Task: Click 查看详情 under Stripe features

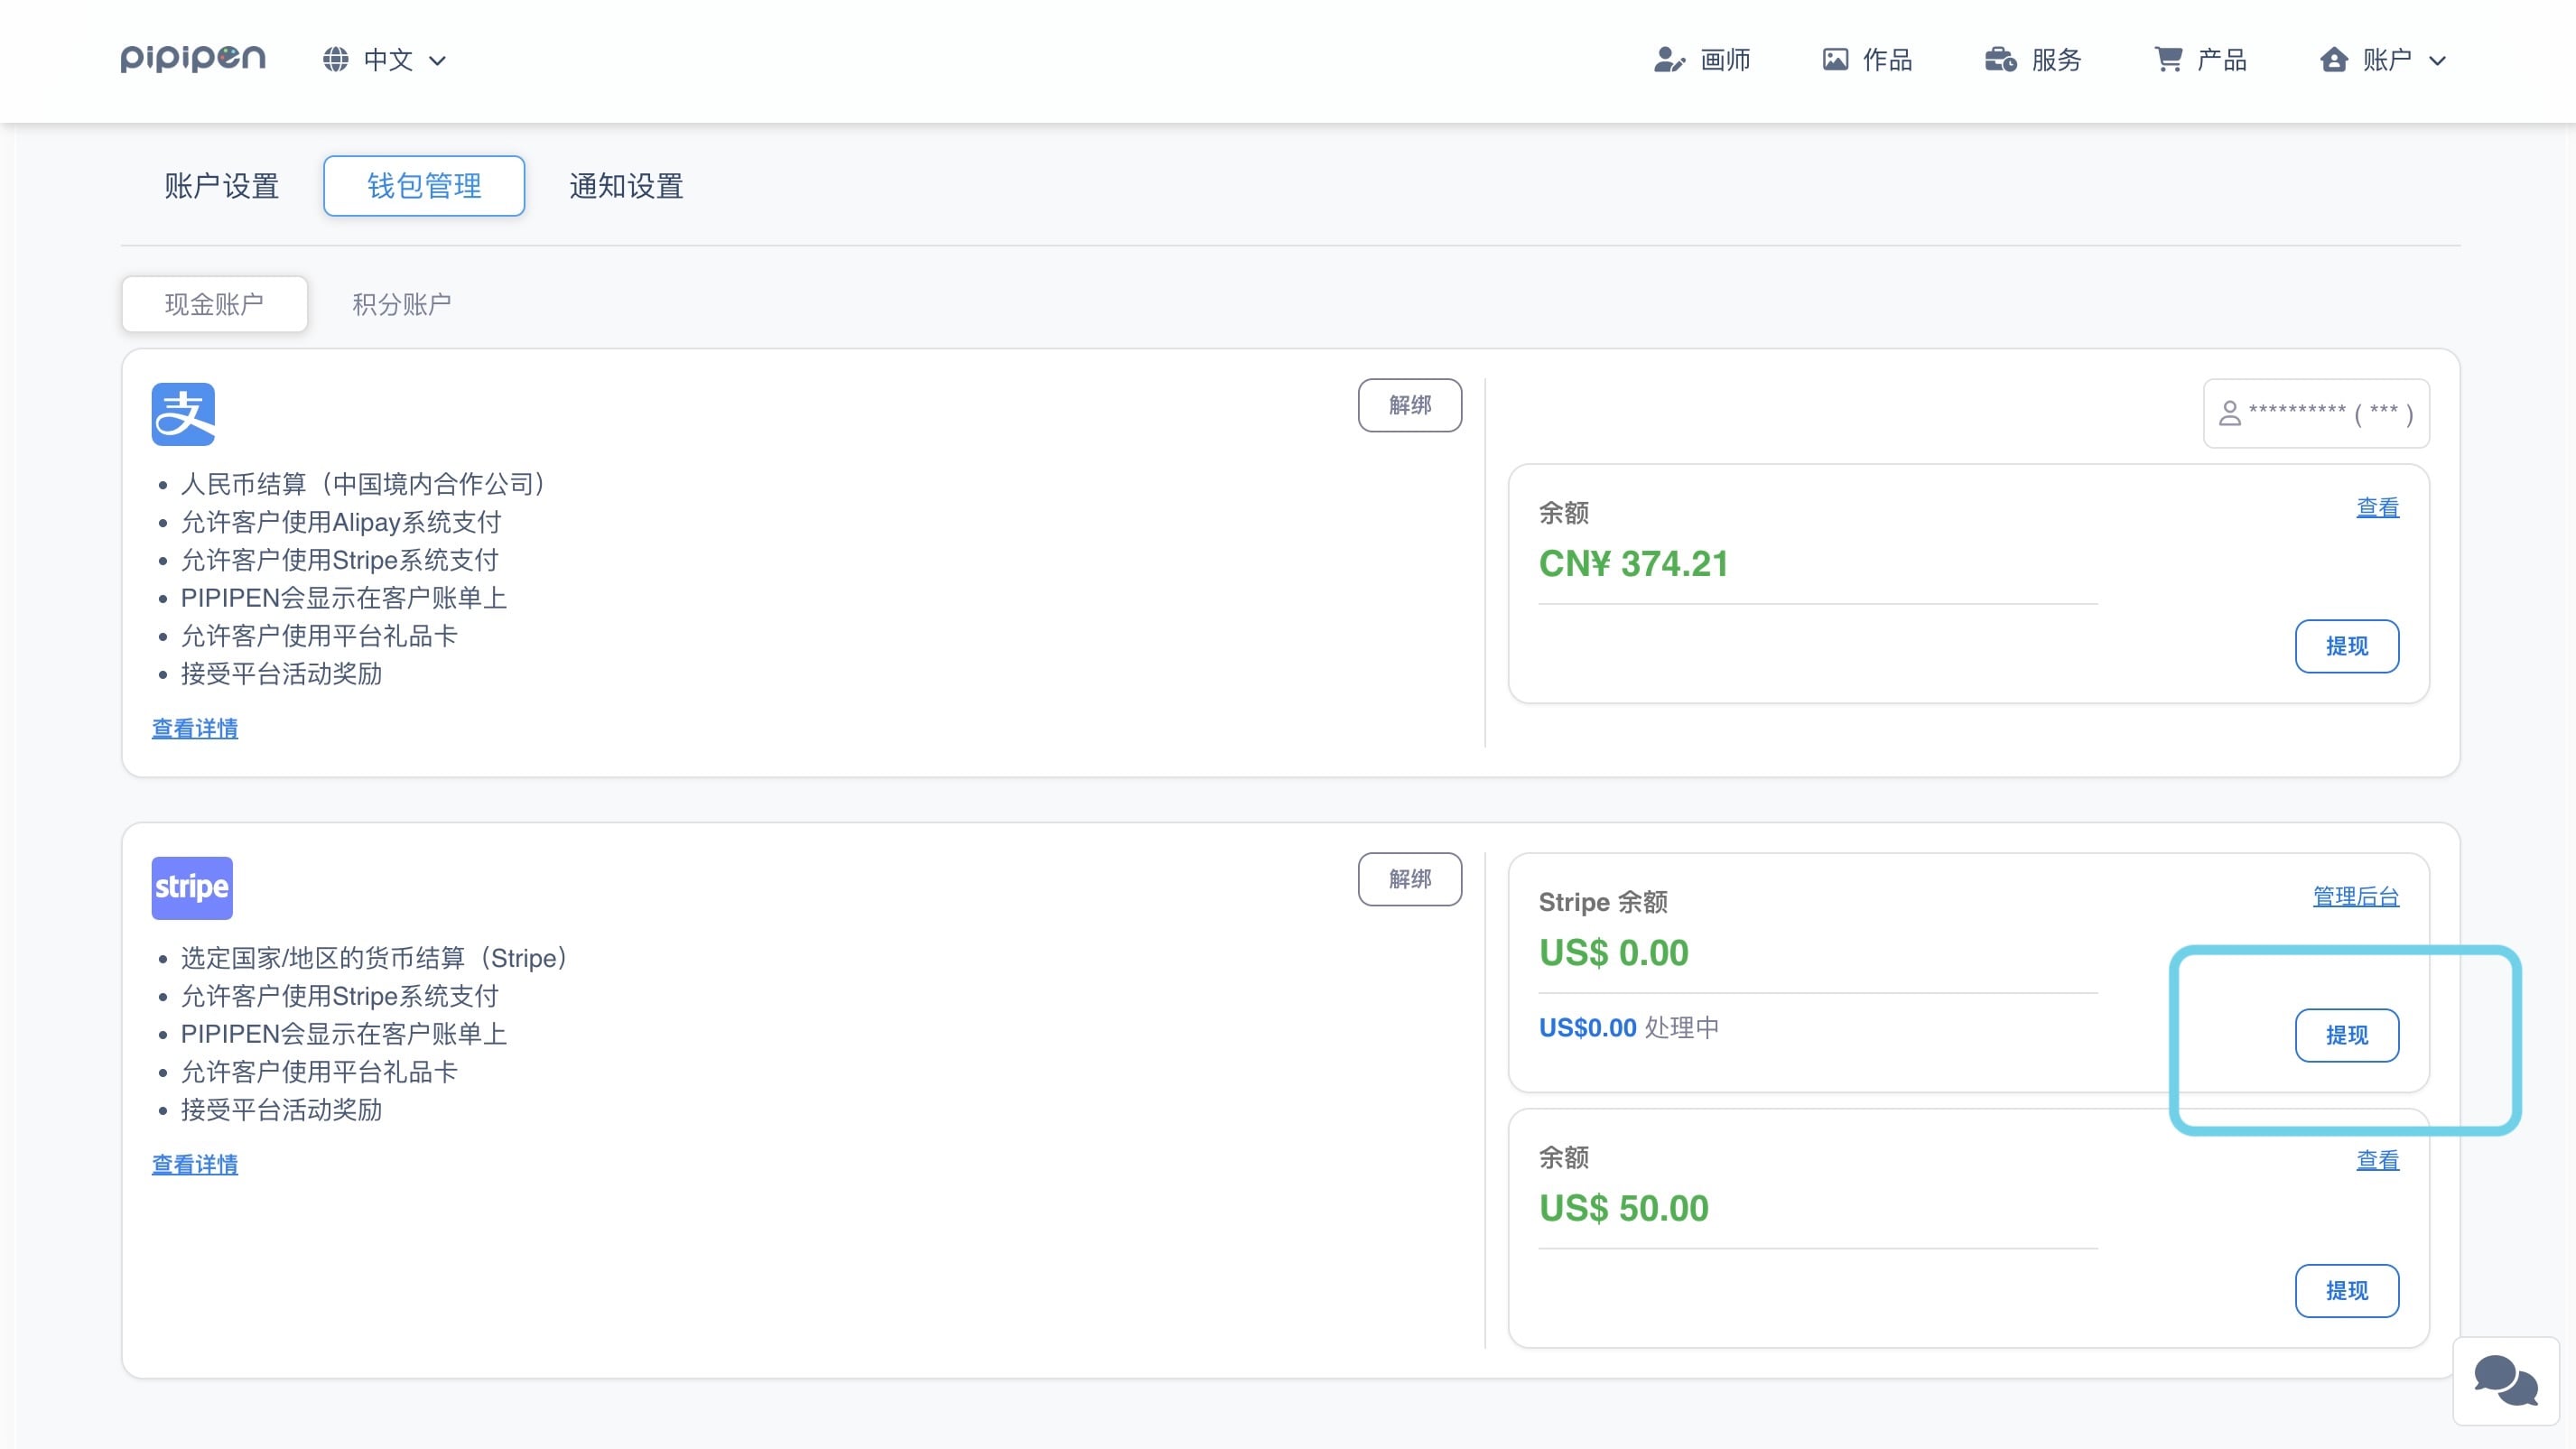Action: pyautogui.click(x=195, y=1164)
